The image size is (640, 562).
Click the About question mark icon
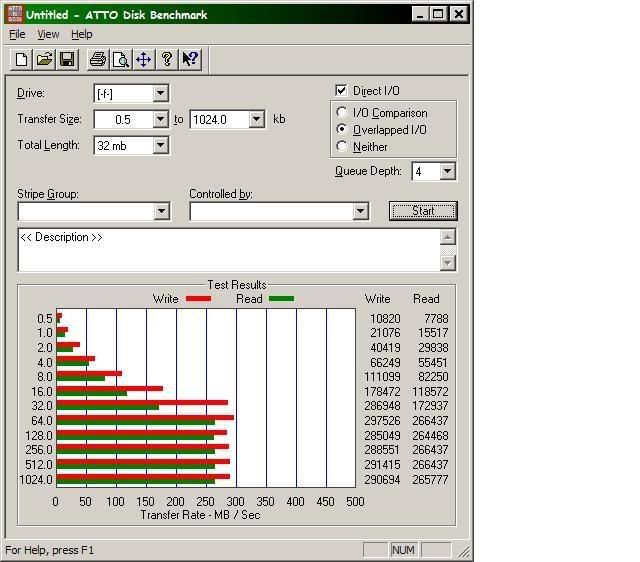(x=167, y=60)
